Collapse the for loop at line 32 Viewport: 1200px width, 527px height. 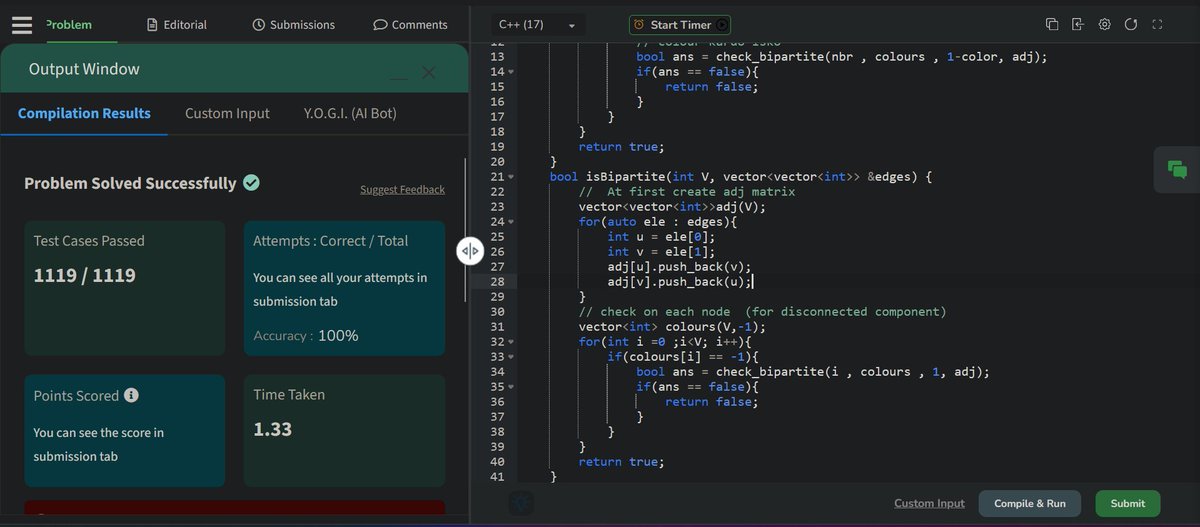[x=512, y=342]
